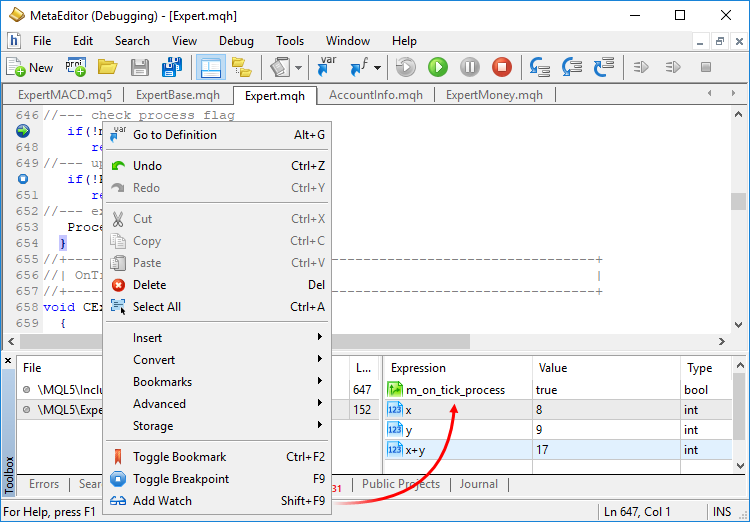
Task: Click the New file toolbar button
Action: tap(29, 67)
